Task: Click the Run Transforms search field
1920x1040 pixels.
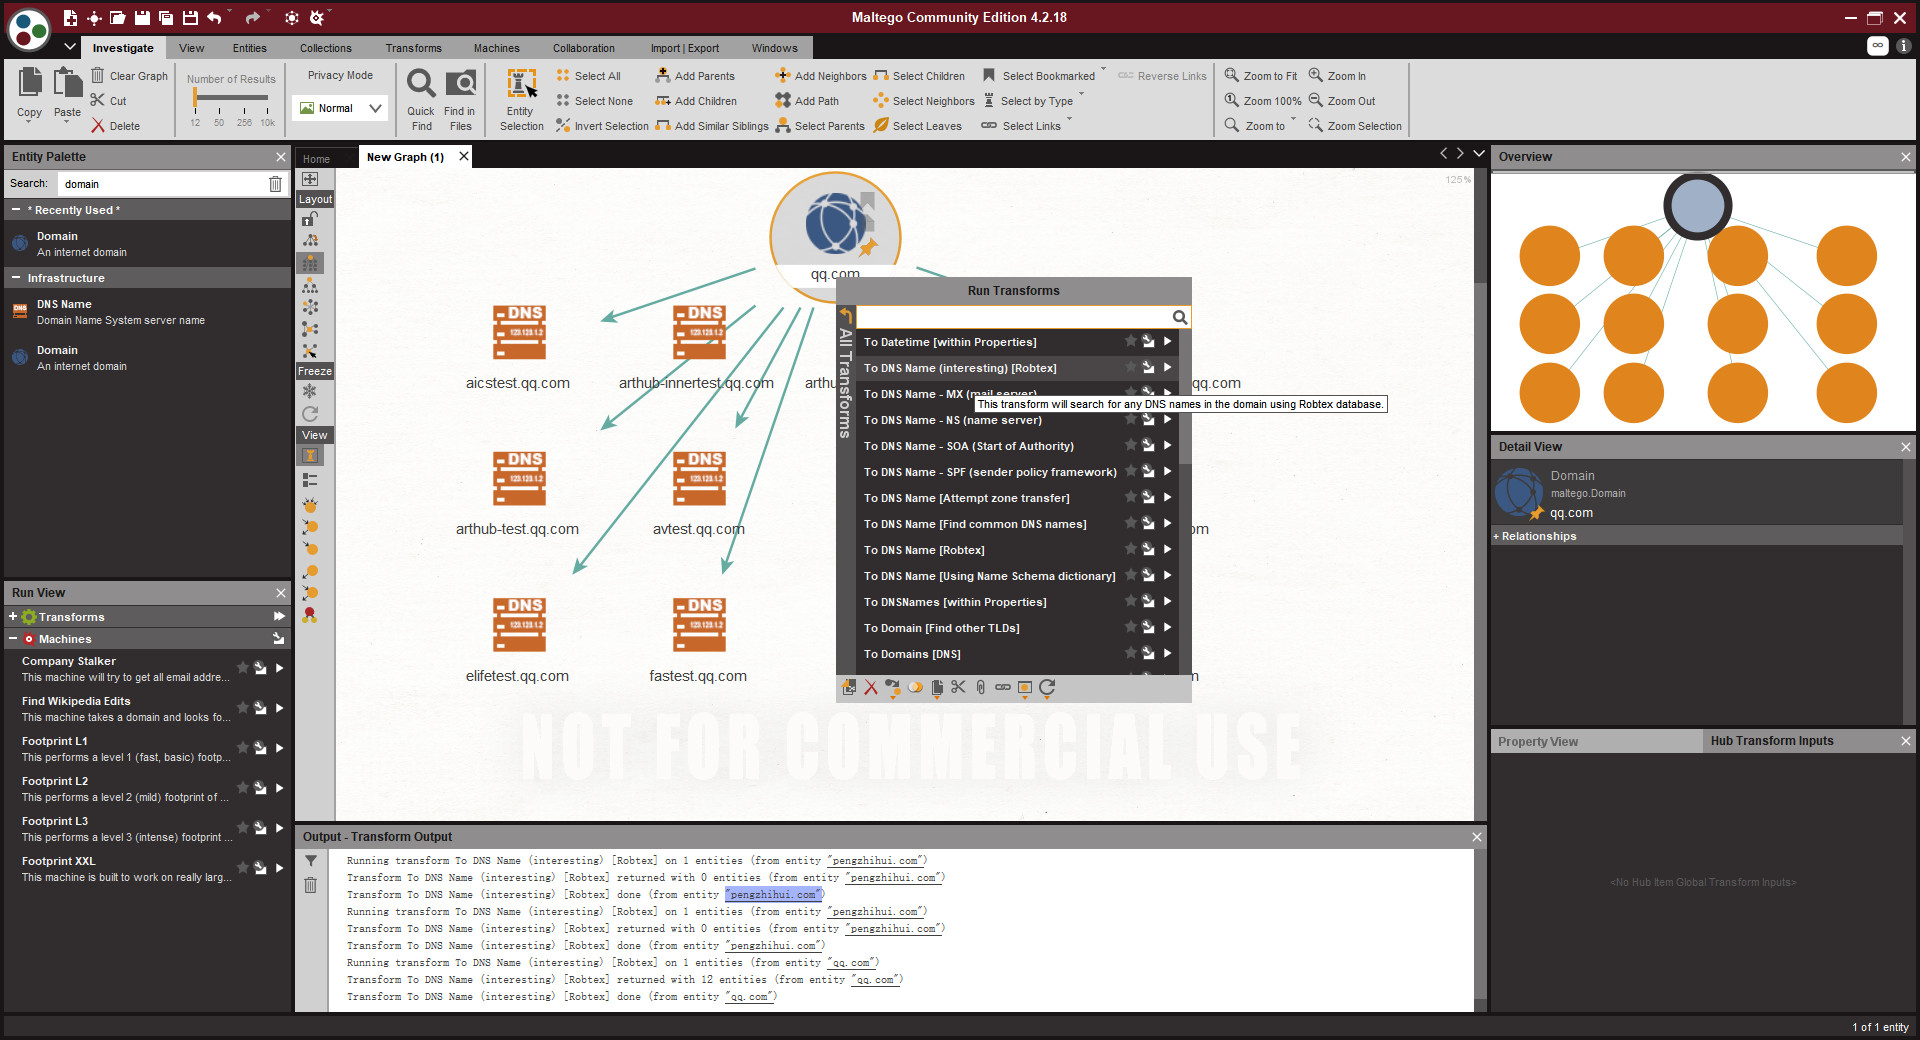Action: pyautogui.click(x=1014, y=317)
